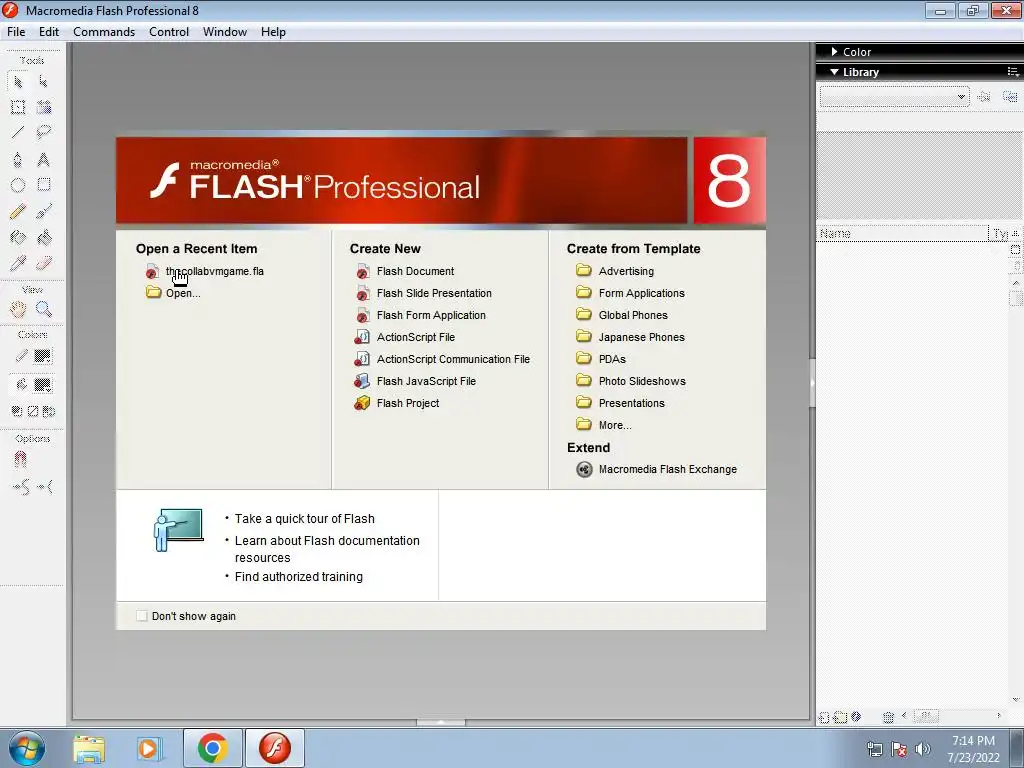Viewport: 1024px width, 768px height.
Task: Select the Pencil tool
Action: [18, 211]
